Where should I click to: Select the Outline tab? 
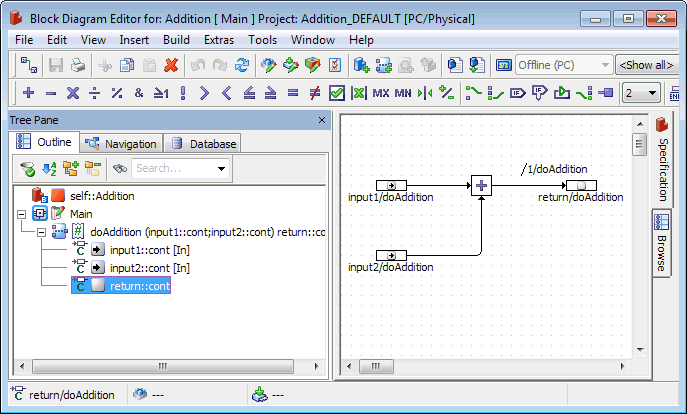(44, 142)
